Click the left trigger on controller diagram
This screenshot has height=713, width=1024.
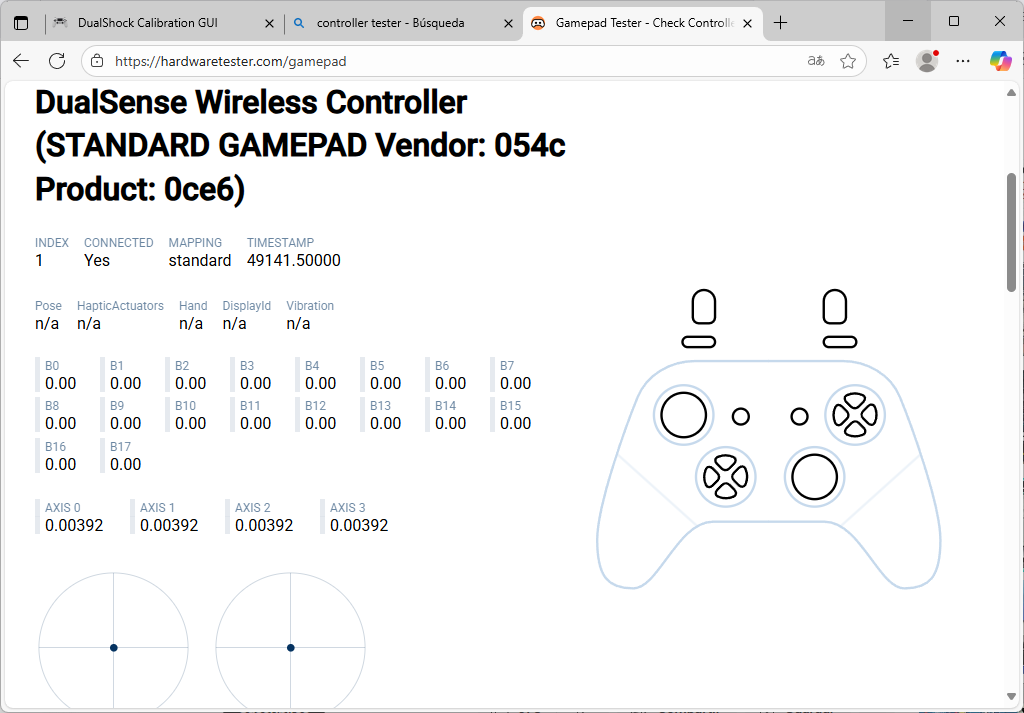[703, 307]
